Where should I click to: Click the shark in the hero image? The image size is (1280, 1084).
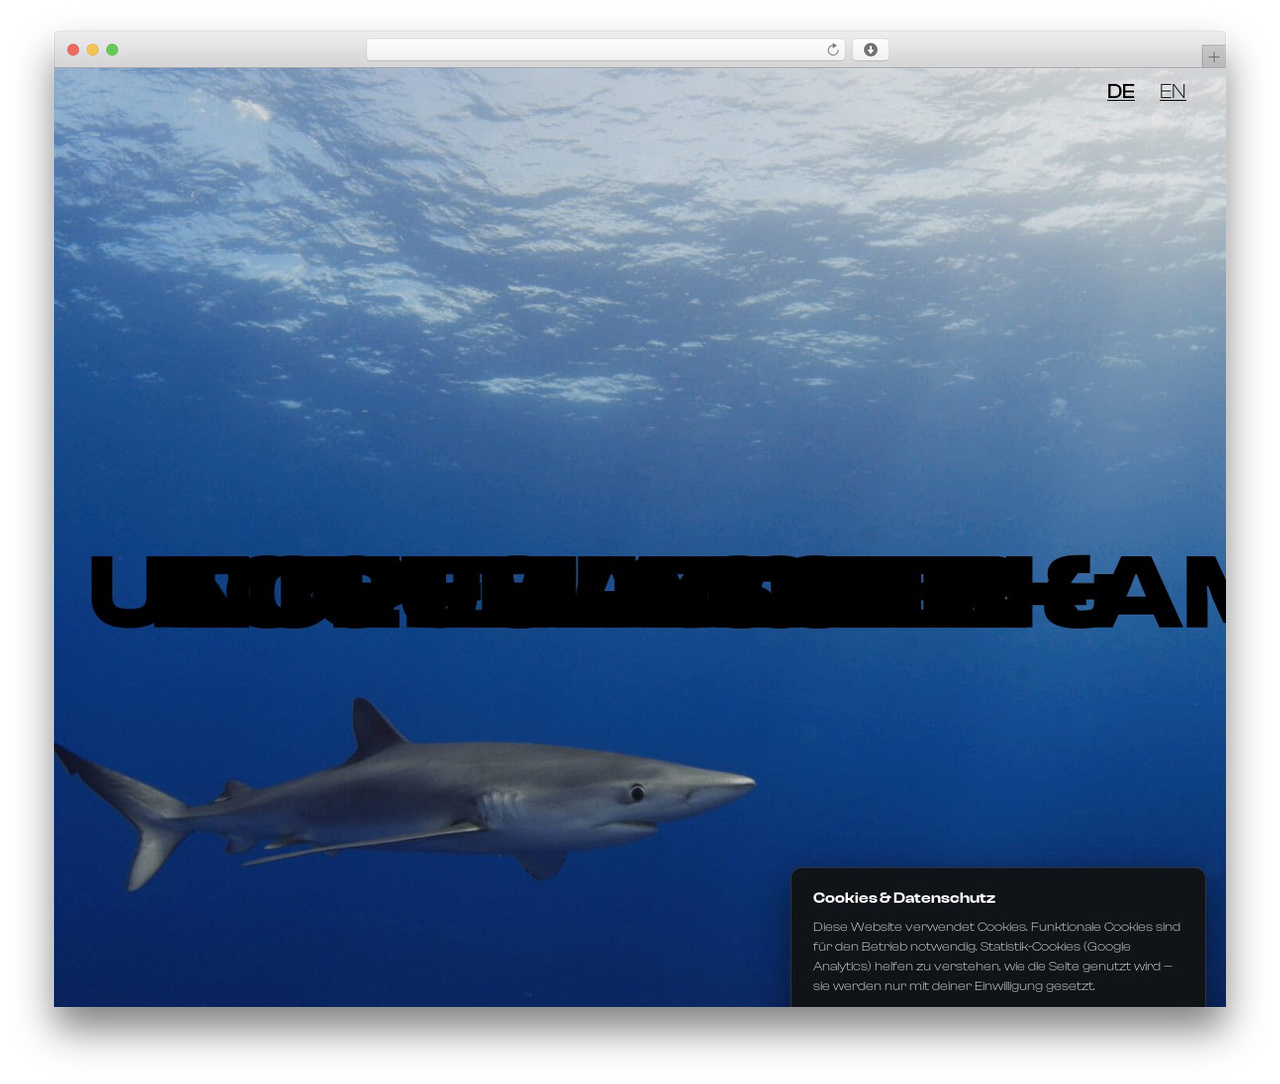(405, 793)
